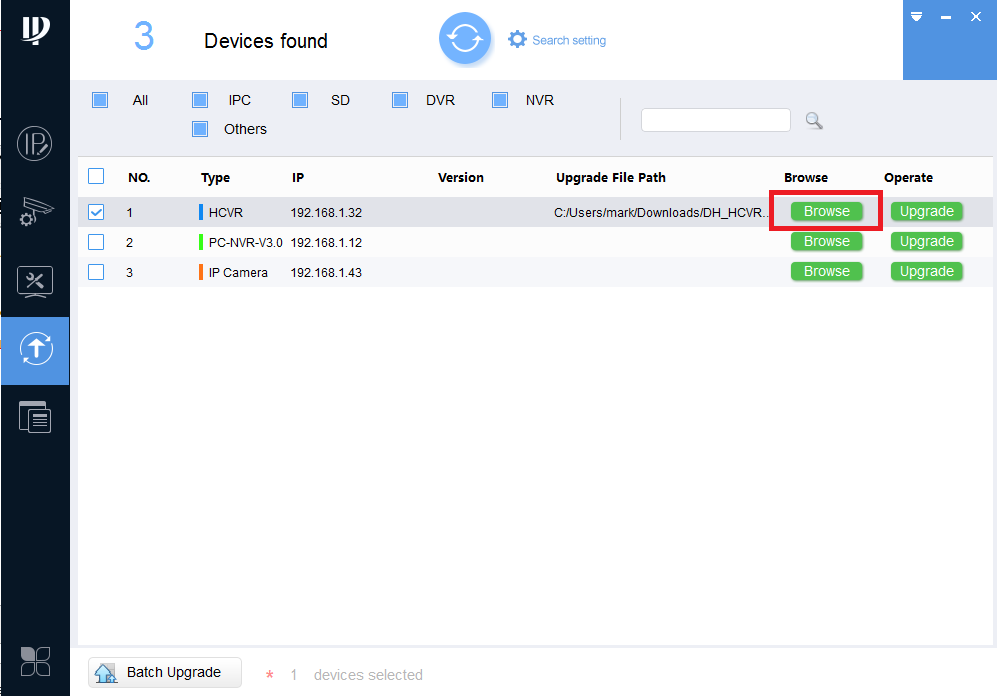Click the device search text field
The image size is (997, 696).
click(715, 120)
